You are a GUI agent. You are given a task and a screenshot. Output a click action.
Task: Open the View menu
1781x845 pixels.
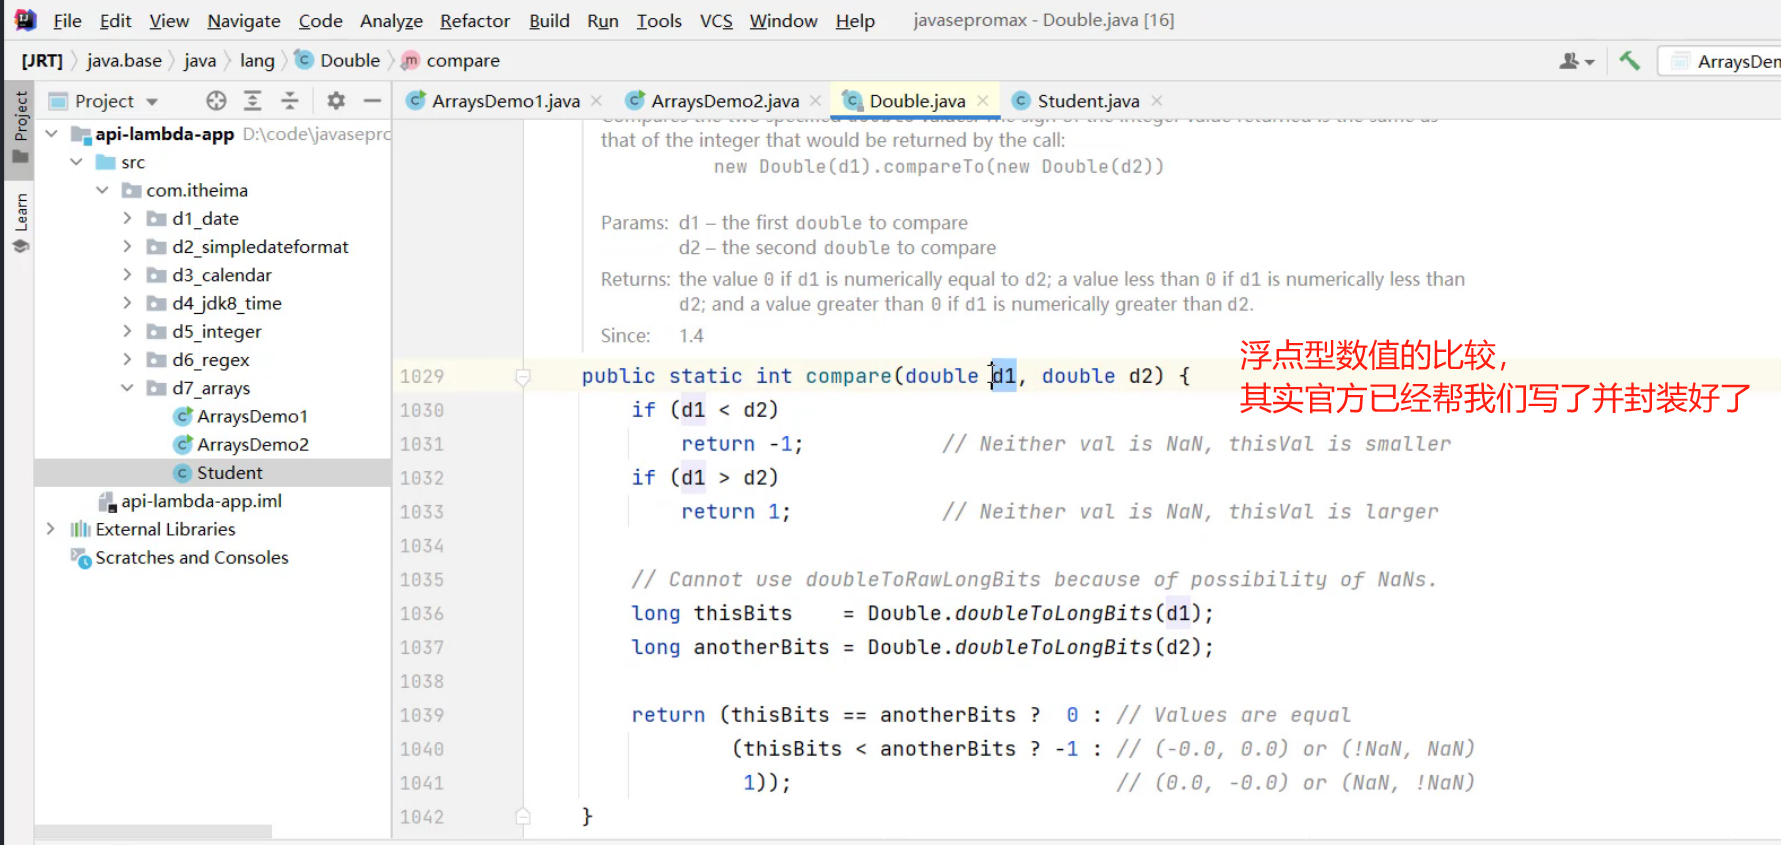[x=169, y=20]
